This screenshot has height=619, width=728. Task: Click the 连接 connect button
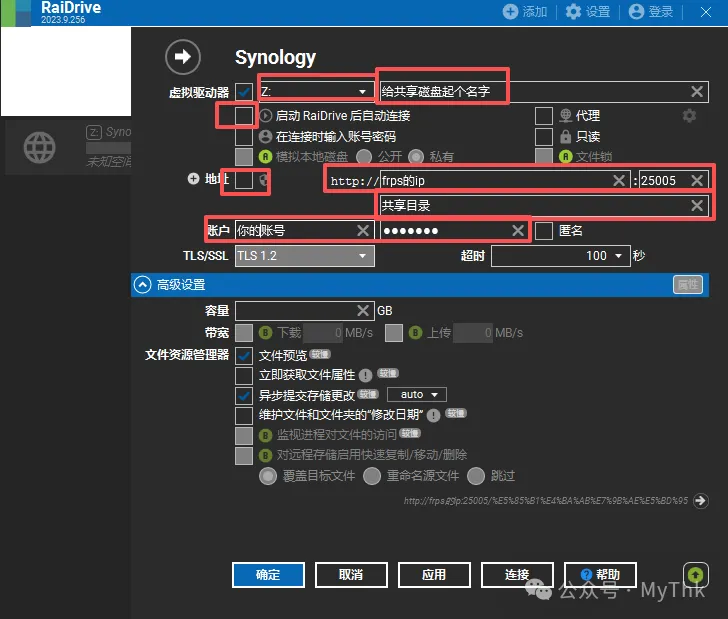517,575
